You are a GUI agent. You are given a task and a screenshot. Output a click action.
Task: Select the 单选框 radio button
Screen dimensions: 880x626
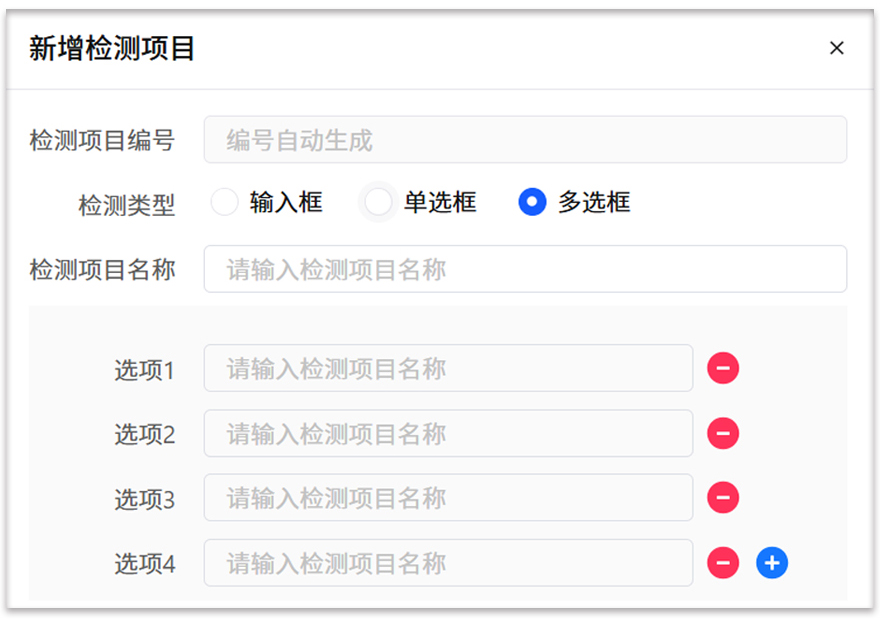point(378,202)
